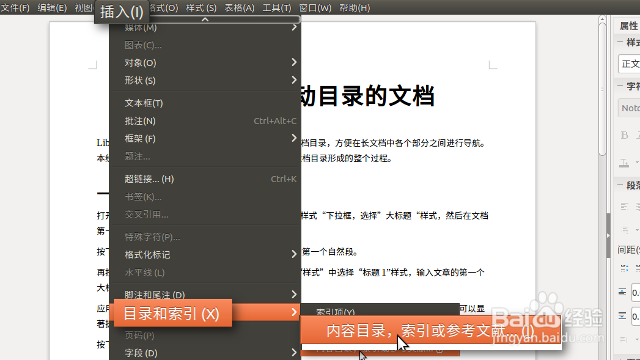
Task: Click the sidebar hide handle arrow
Action: point(608,236)
